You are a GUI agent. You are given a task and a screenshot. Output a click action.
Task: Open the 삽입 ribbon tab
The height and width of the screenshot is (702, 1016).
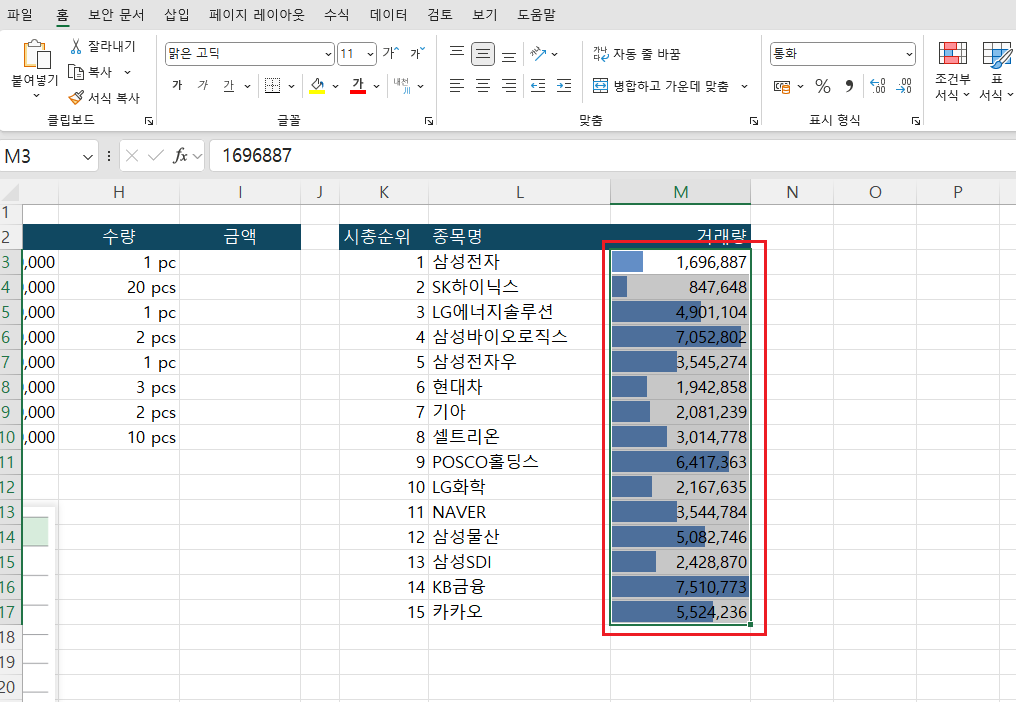point(177,14)
